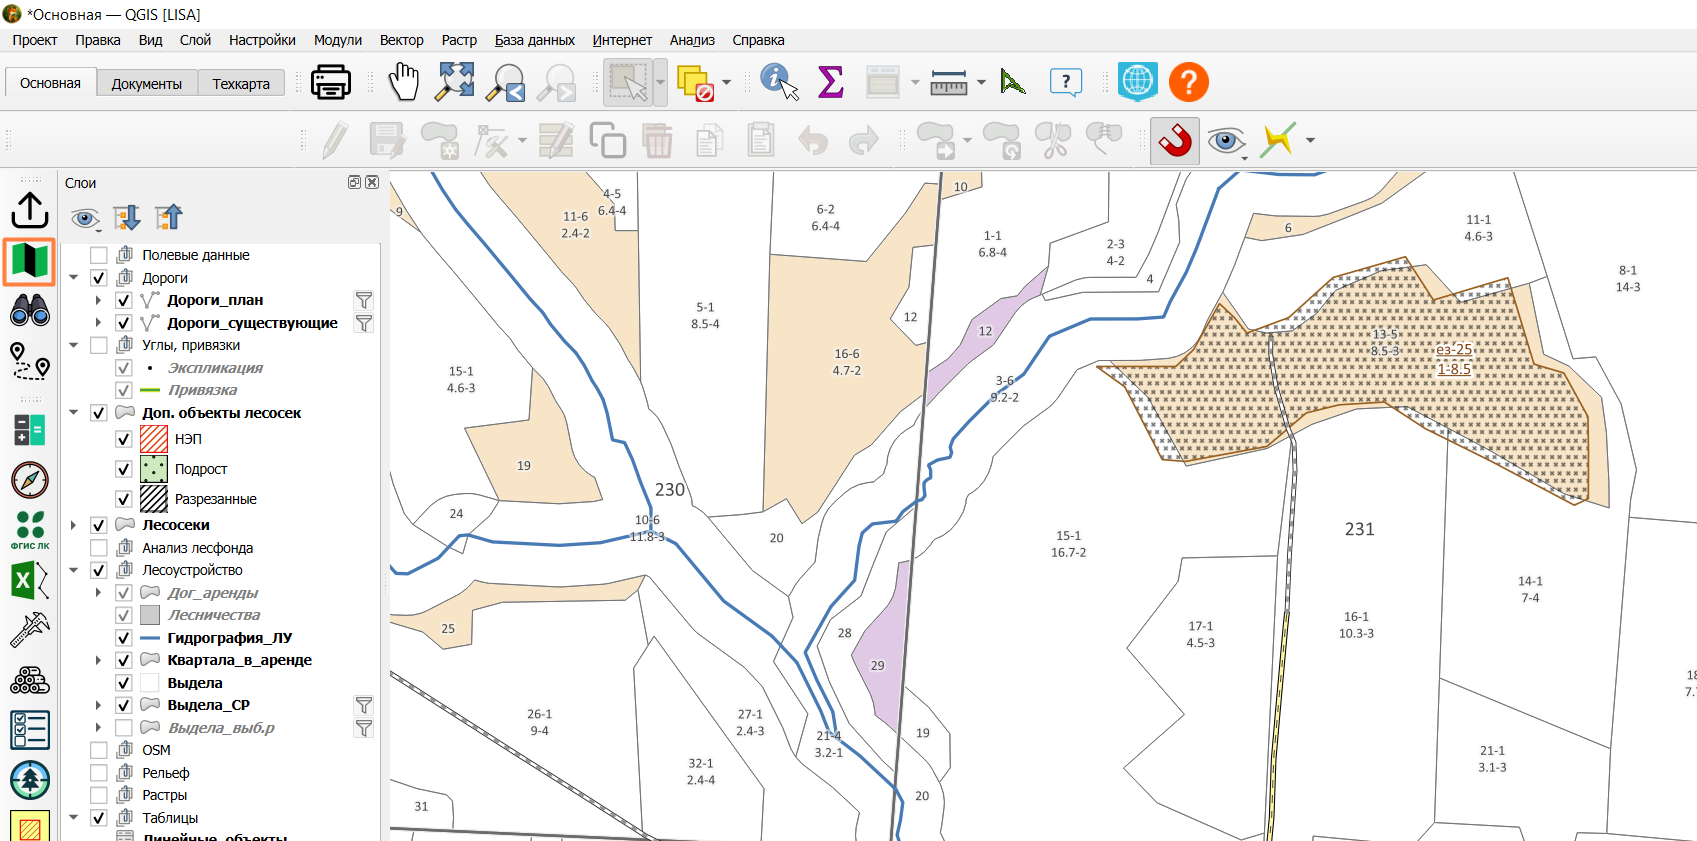
Task: Check the Рельеф group checkbox
Action: click(99, 773)
